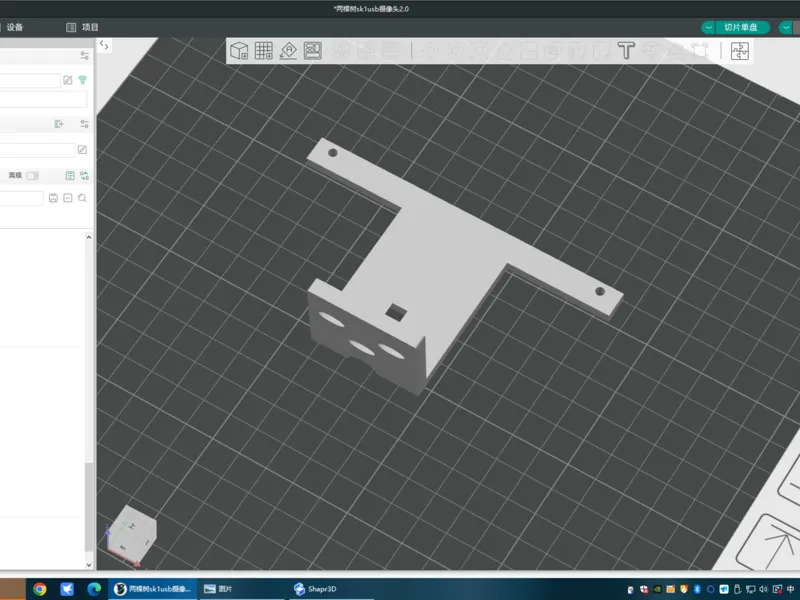Edit the printer preset with the pencil icon

[x=68, y=80]
